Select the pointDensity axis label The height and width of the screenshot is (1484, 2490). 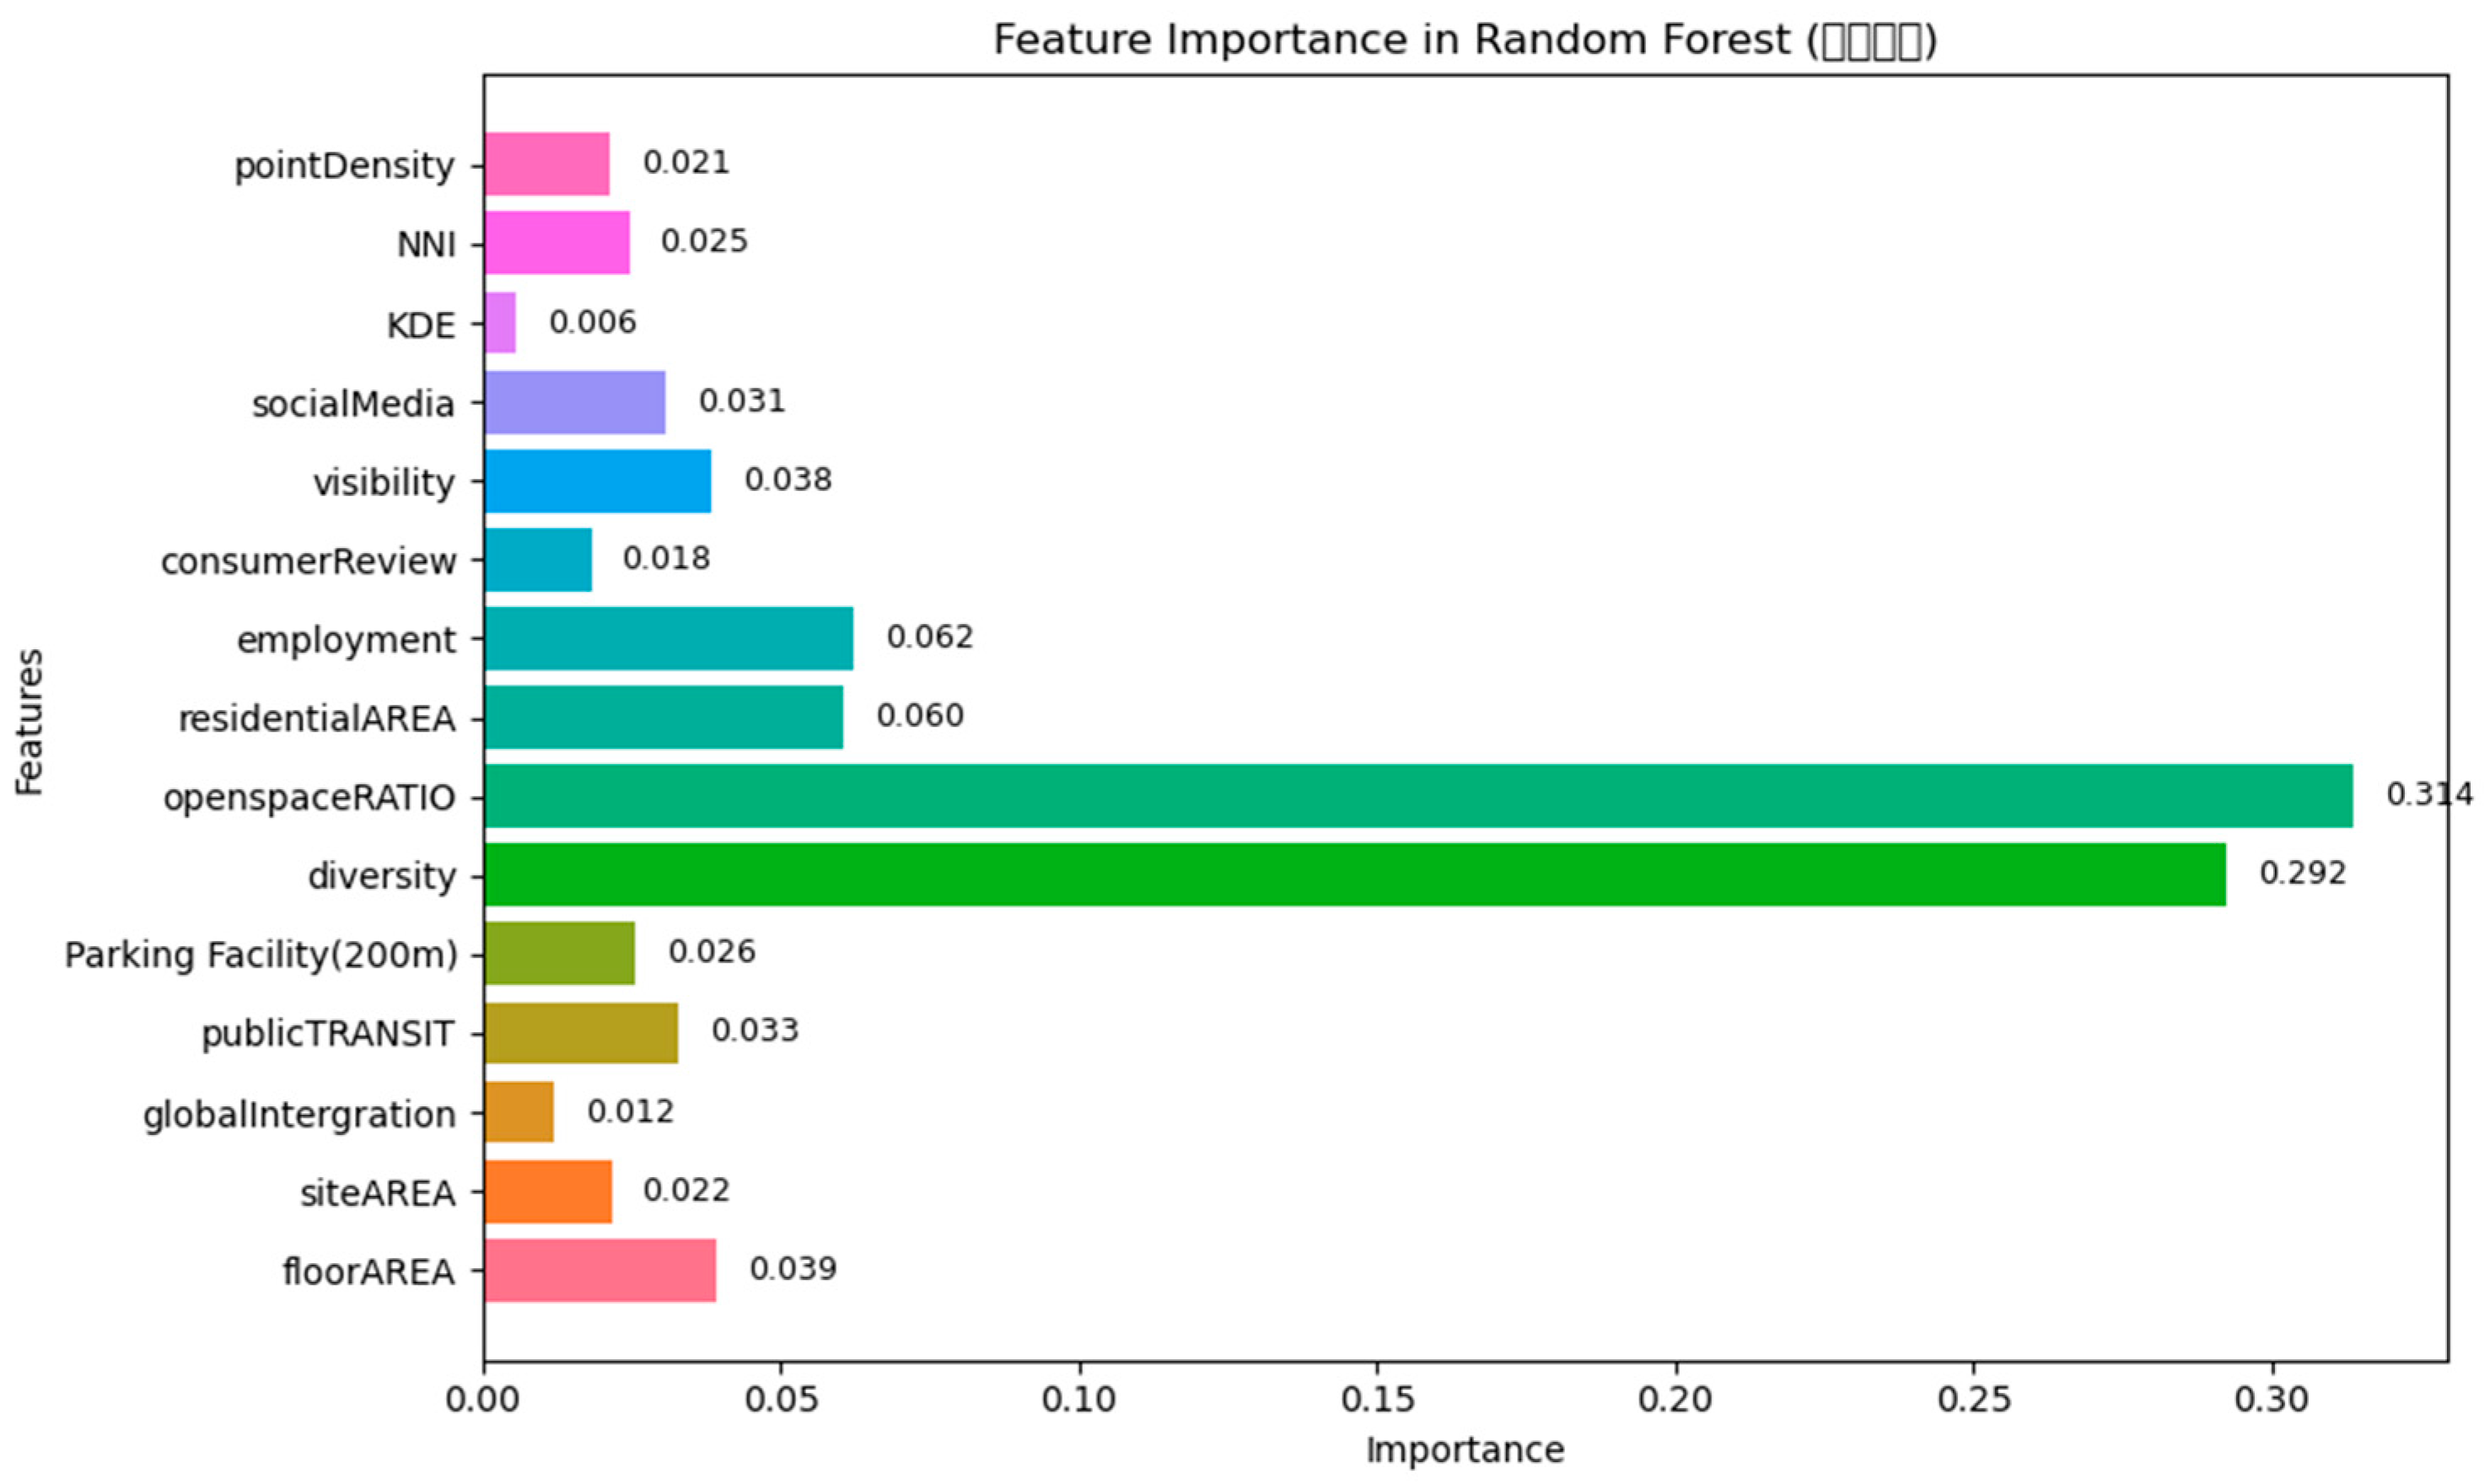coord(344,165)
